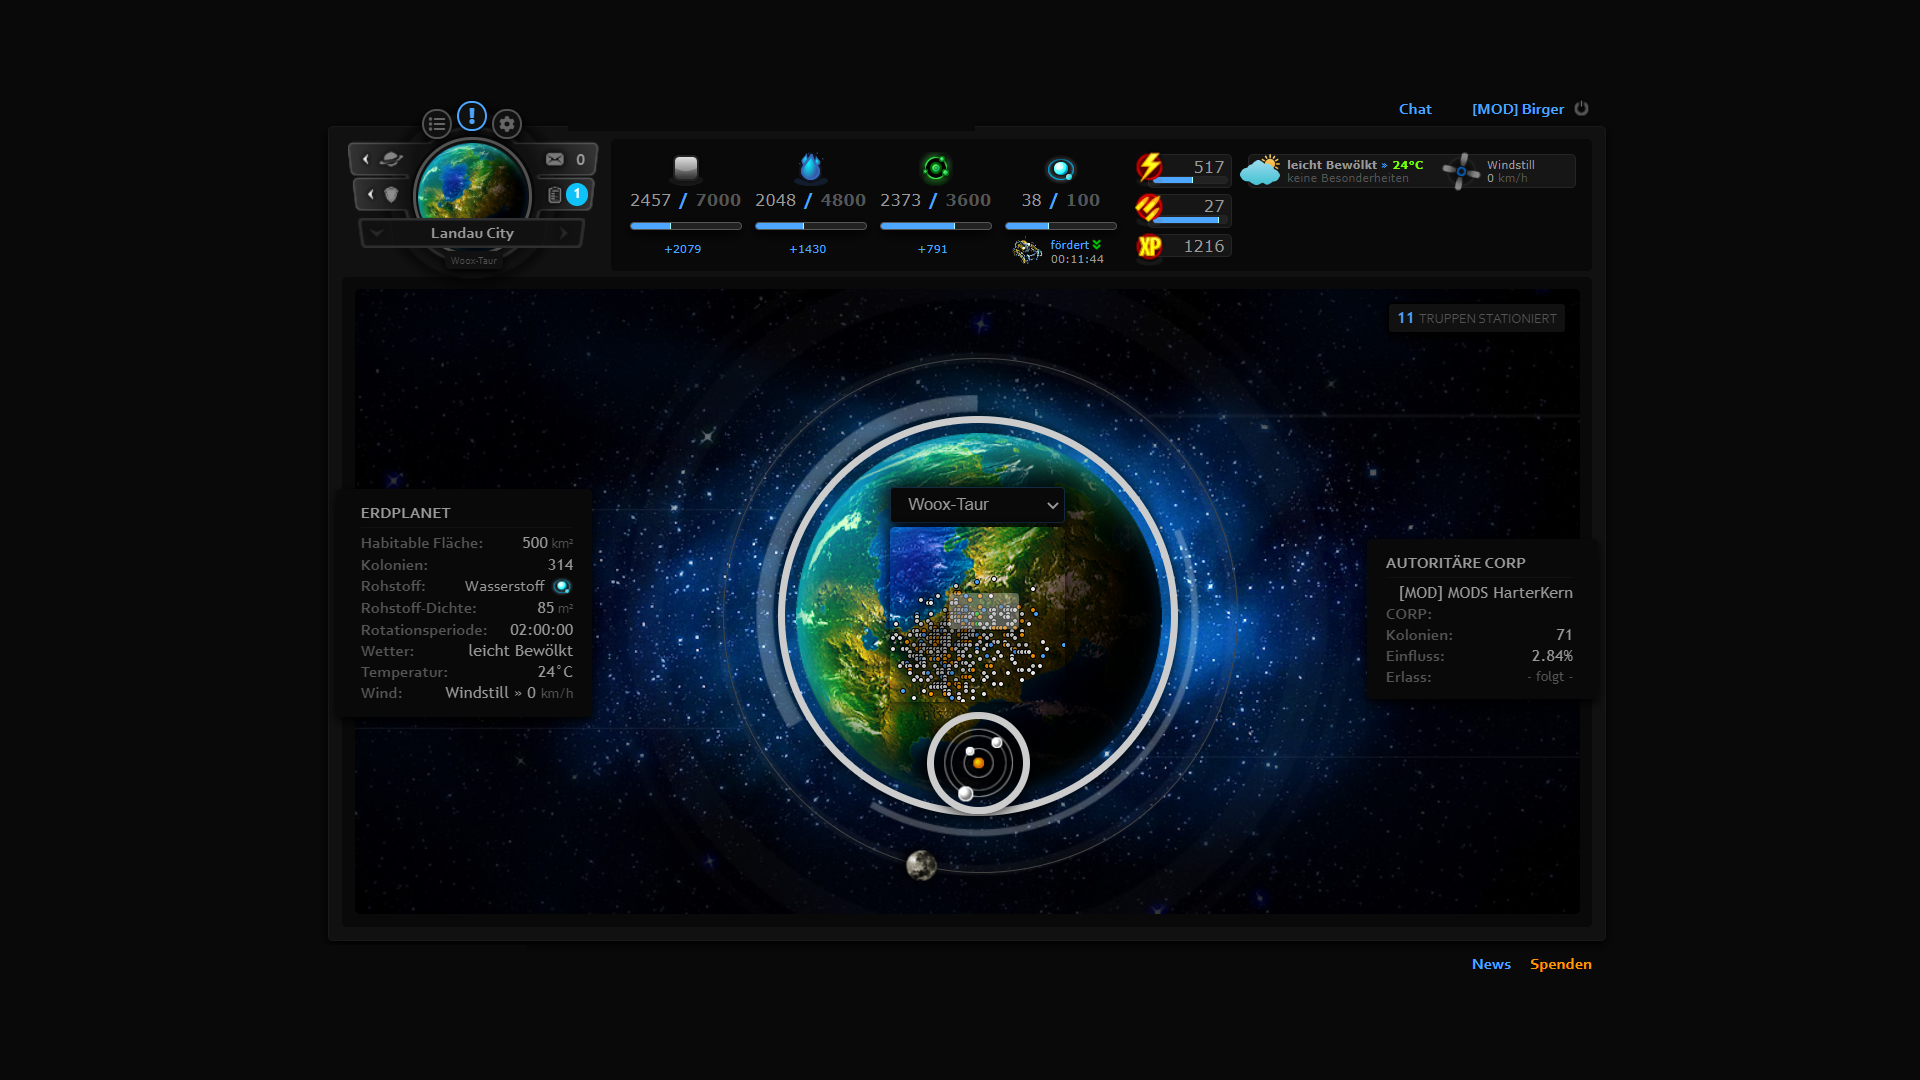Open the clipboard tasks icon
The height and width of the screenshot is (1080, 1920).
click(x=555, y=195)
